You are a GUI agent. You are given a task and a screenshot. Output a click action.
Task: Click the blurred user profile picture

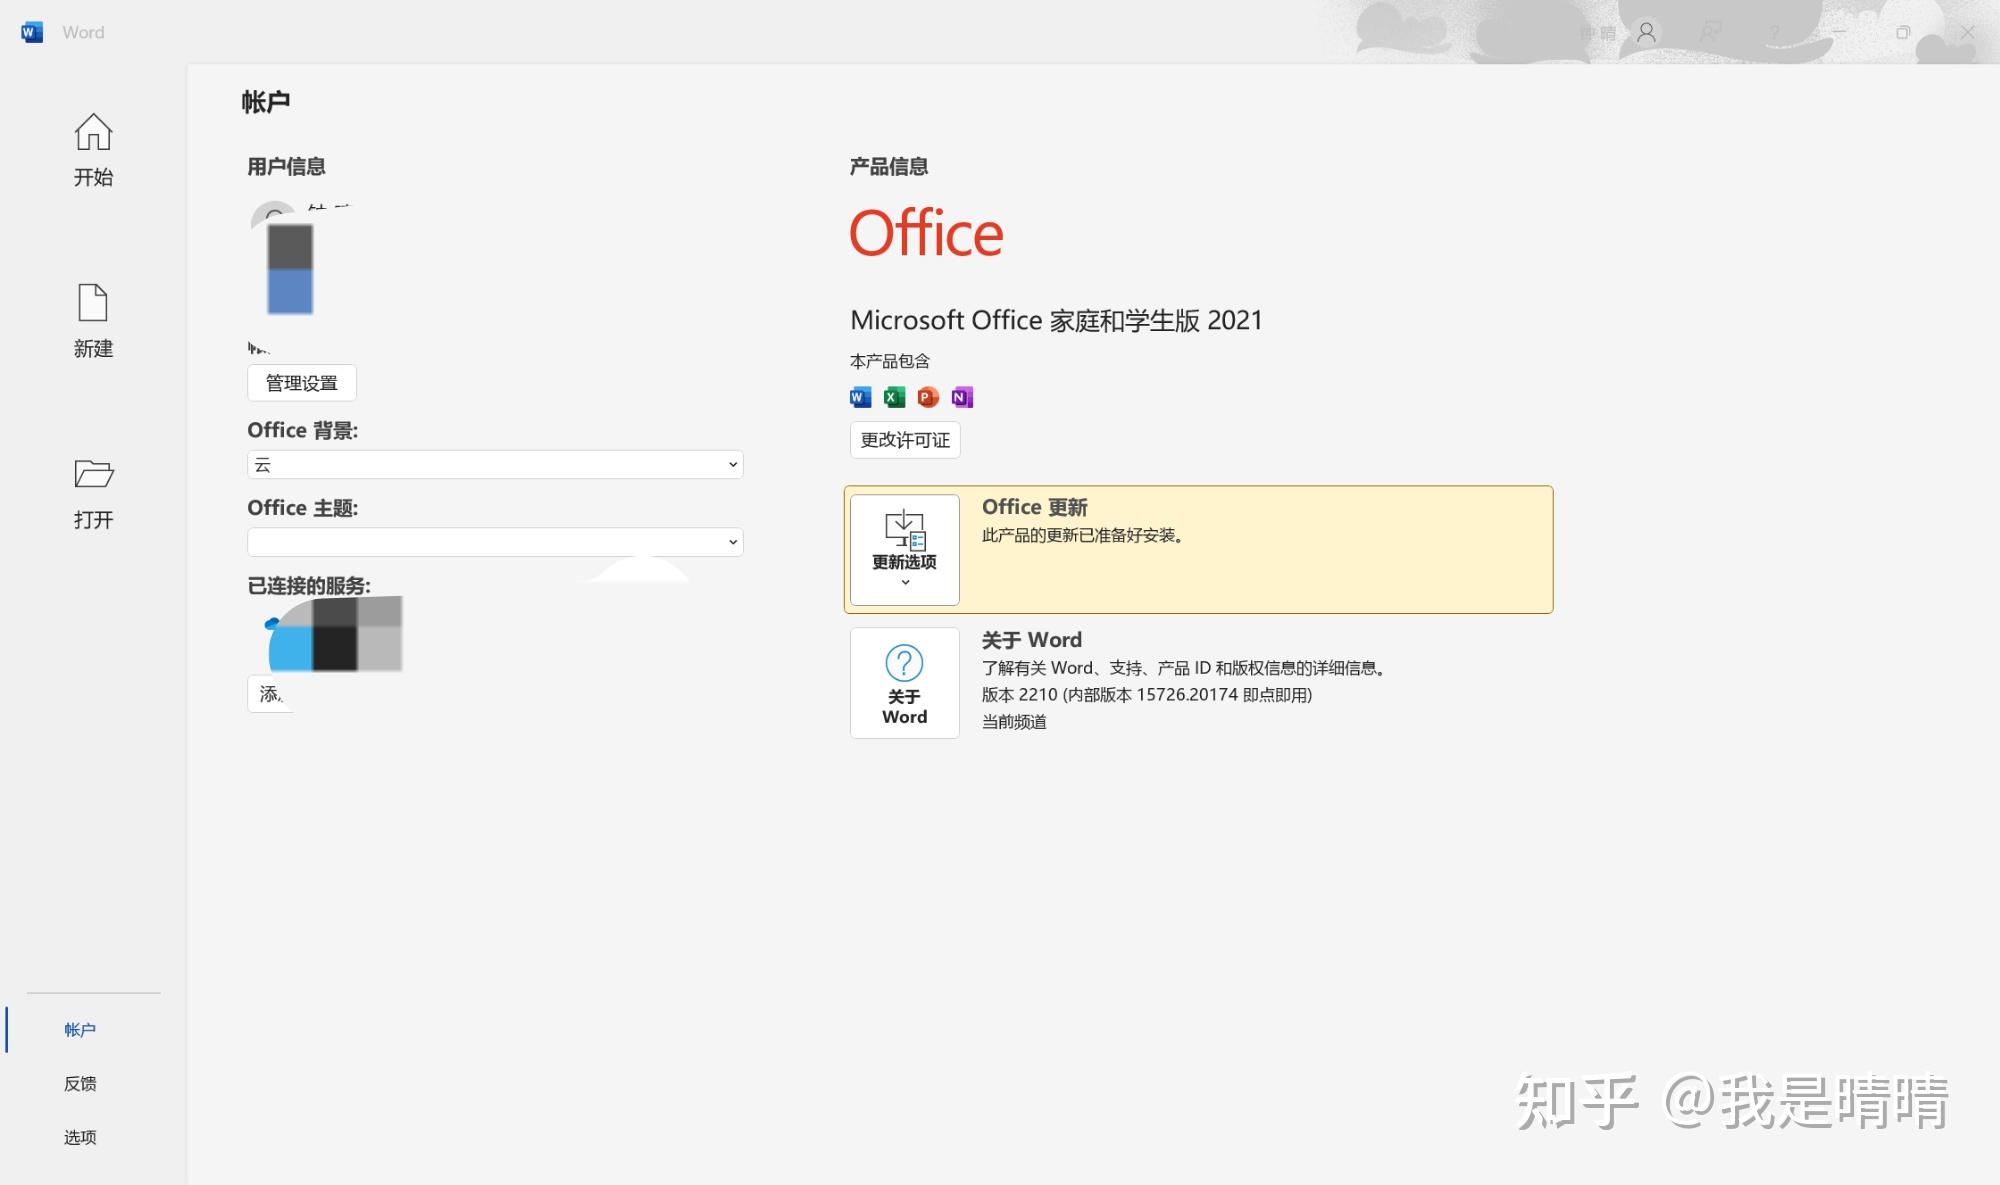click(290, 268)
